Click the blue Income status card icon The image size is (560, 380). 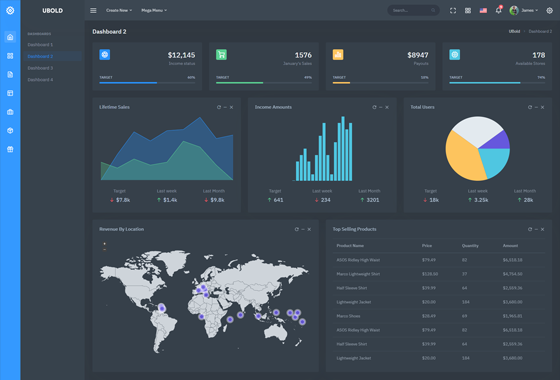coord(105,55)
